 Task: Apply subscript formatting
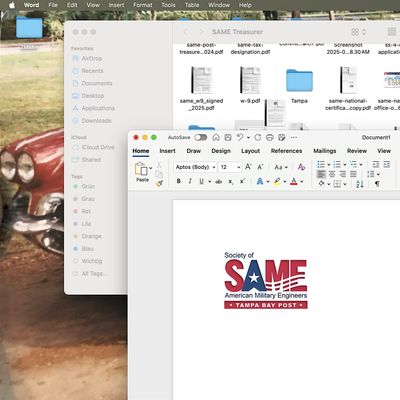(231, 181)
